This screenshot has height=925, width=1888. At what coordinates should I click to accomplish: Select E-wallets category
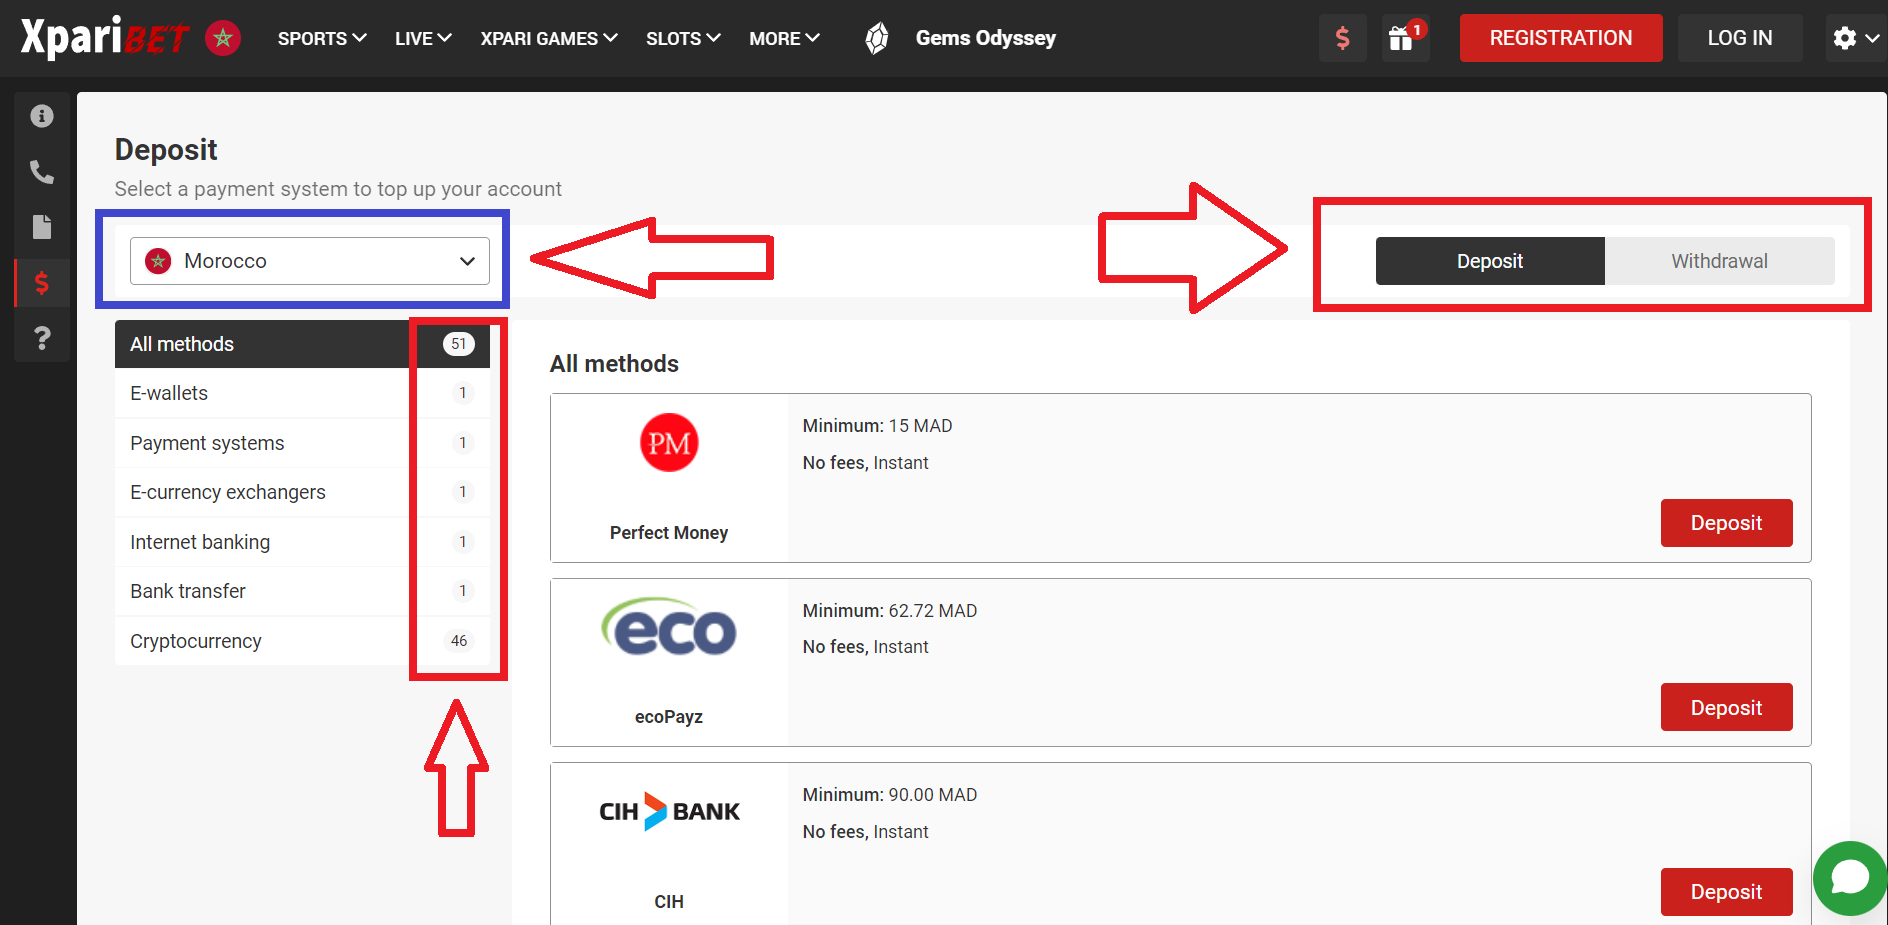coord(302,393)
